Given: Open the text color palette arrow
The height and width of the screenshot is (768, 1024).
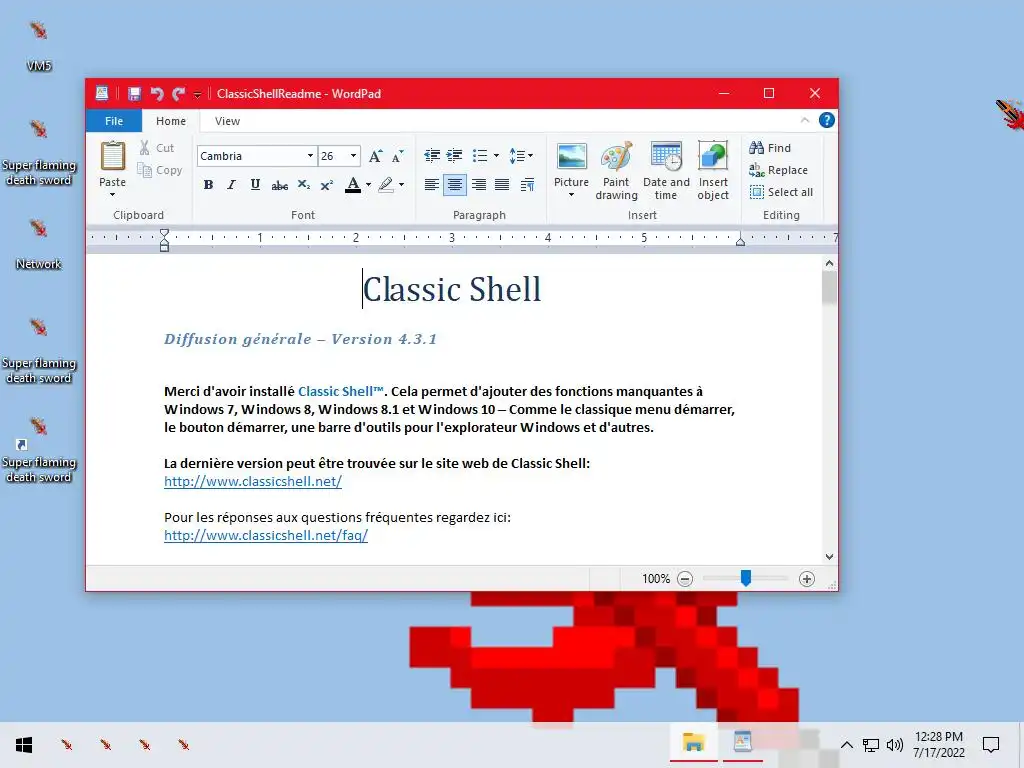Looking at the screenshot, I should pos(368,185).
